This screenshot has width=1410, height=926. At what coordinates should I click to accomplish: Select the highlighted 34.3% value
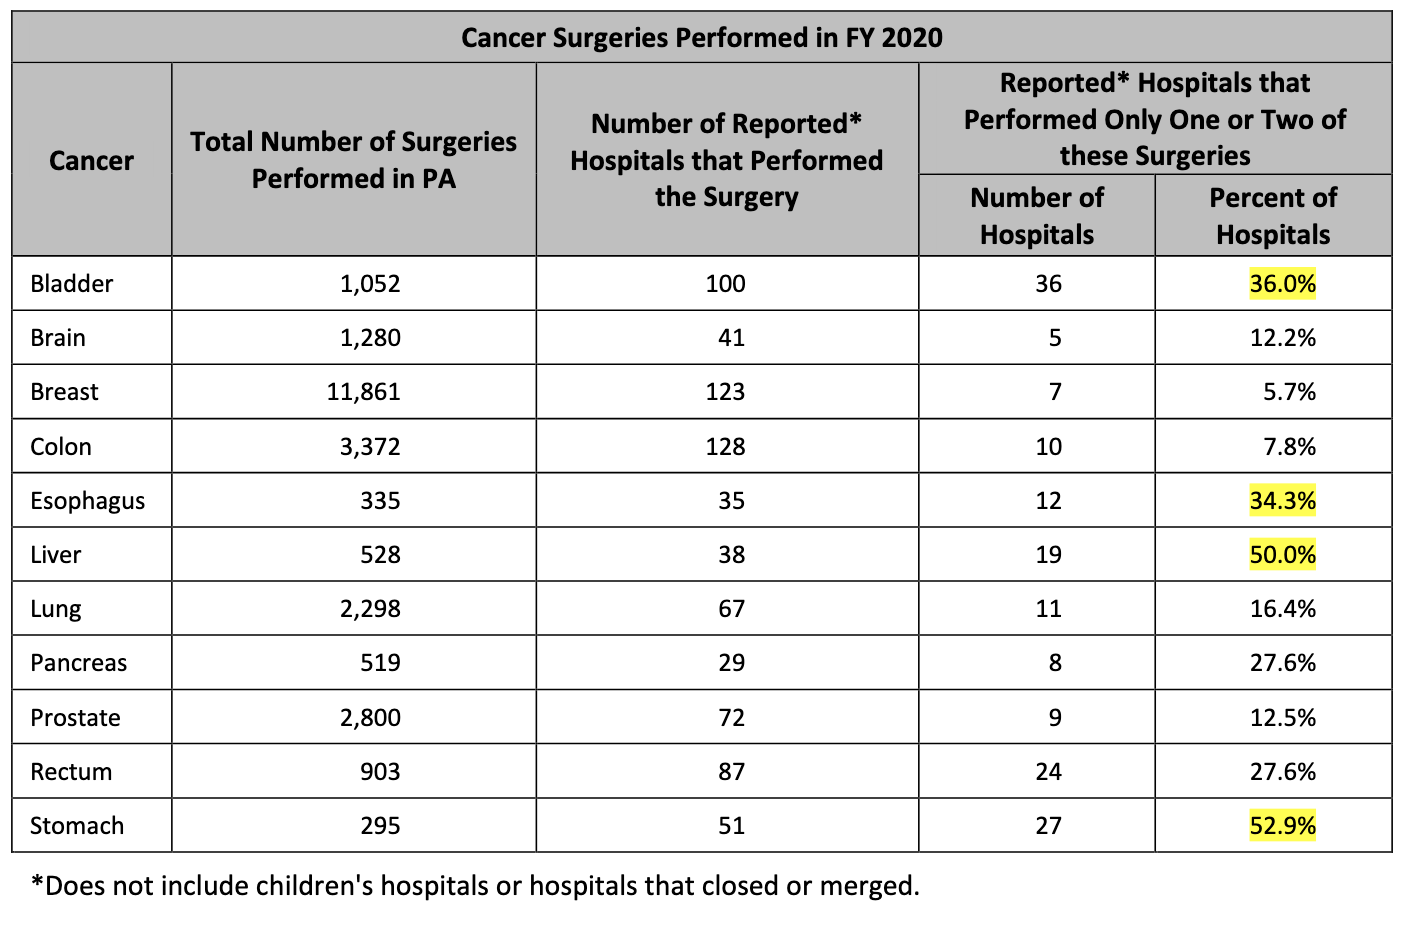(x=1282, y=501)
